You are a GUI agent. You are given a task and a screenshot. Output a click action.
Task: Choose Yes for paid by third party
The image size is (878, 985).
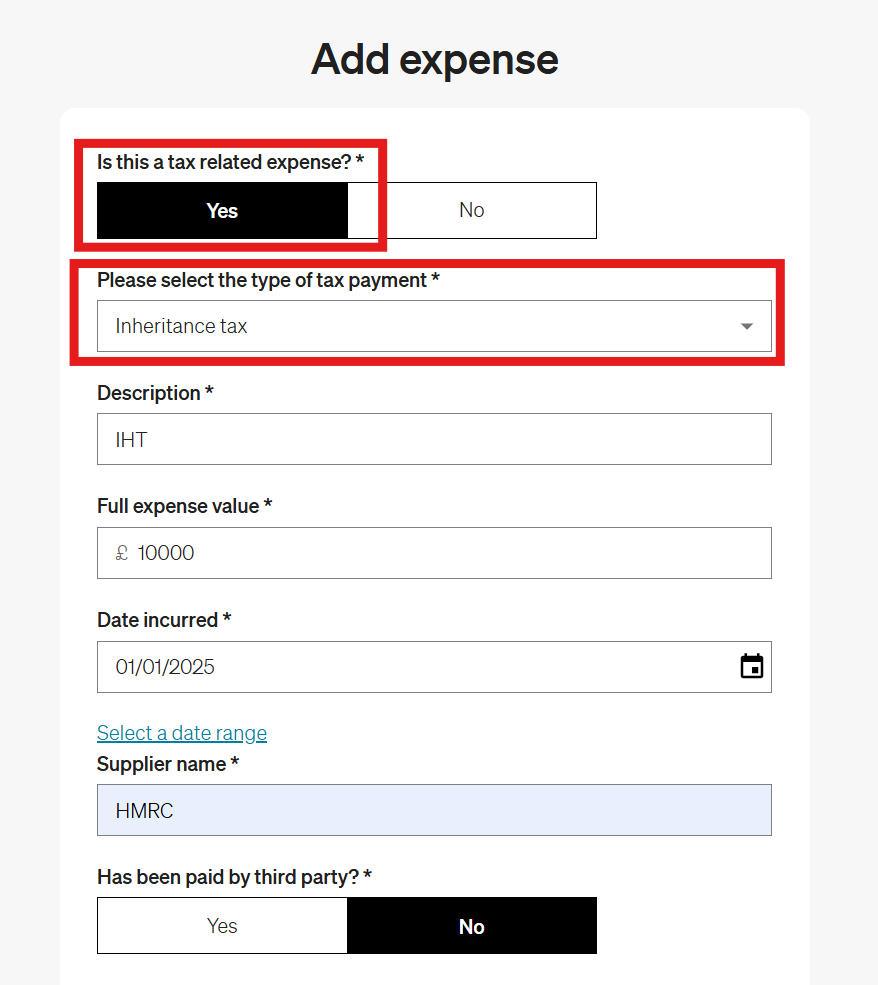[x=222, y=926]
